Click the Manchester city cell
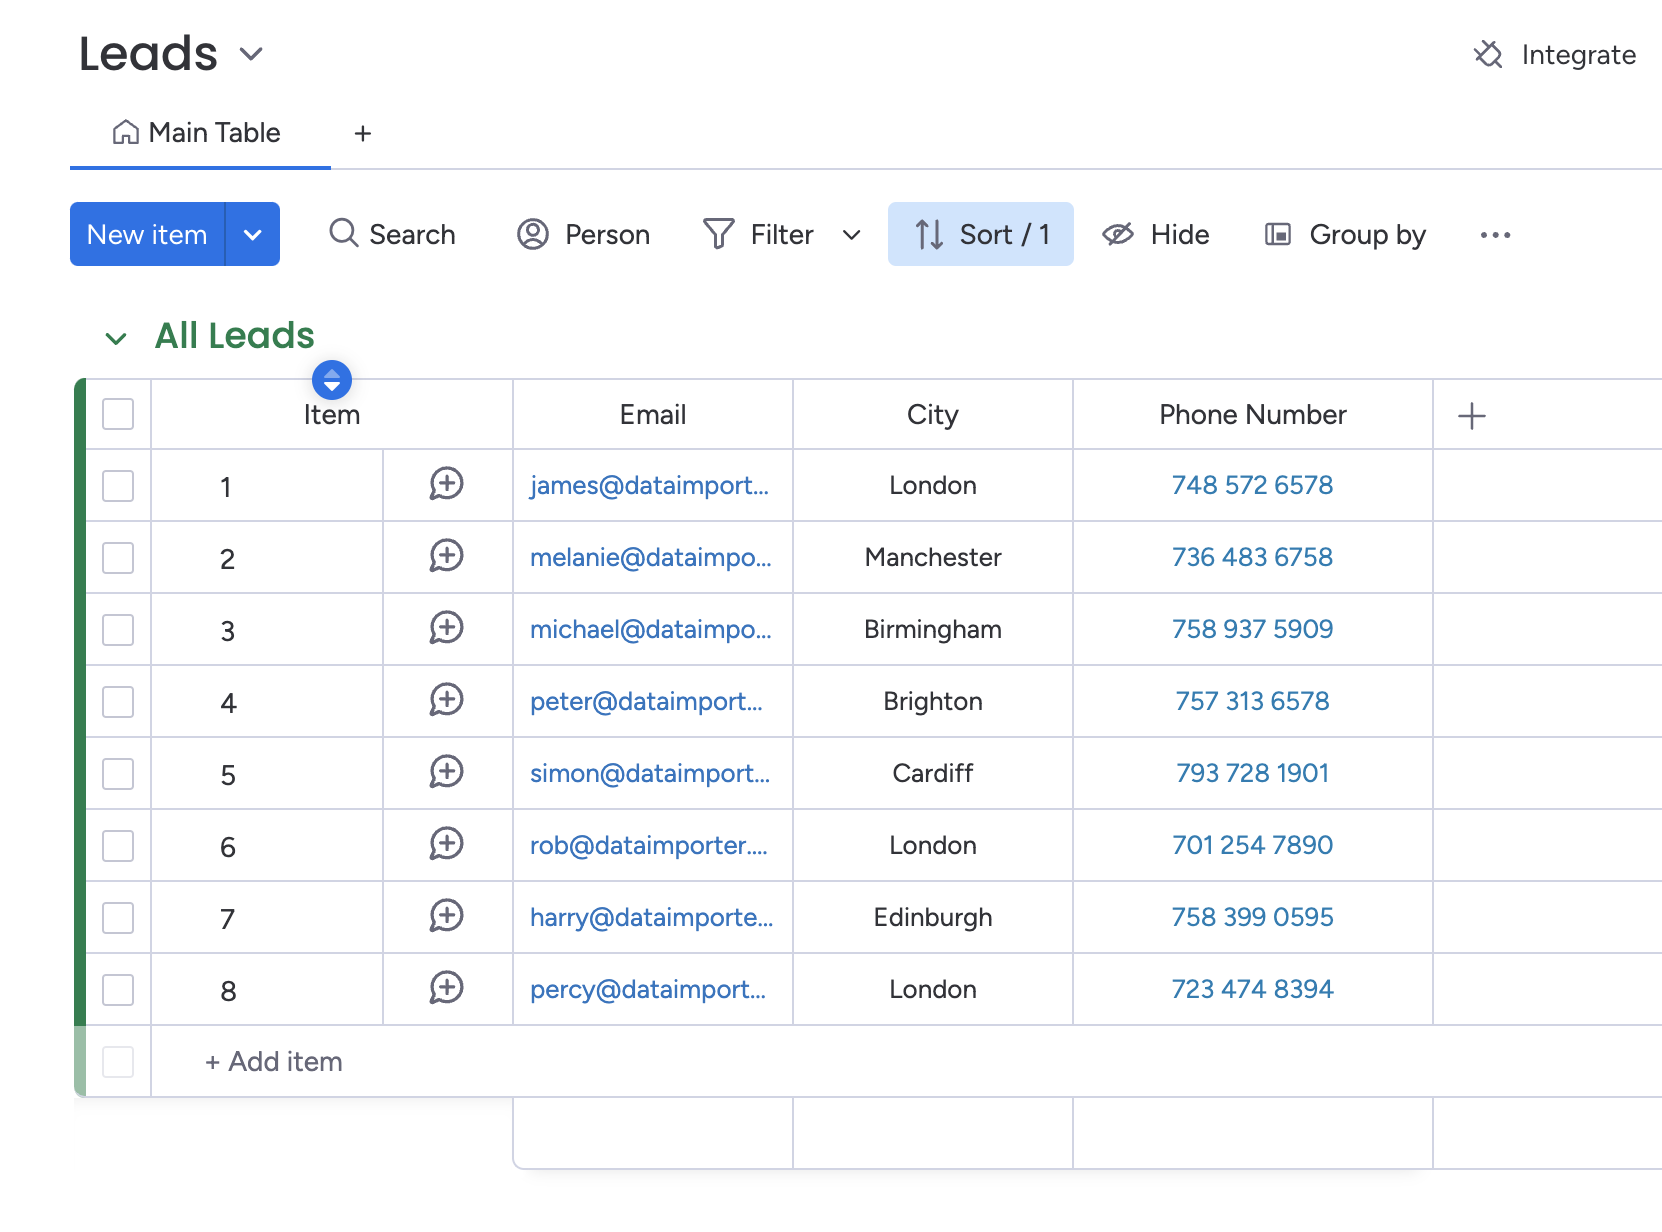Screen dimensions: 1662x1232 click(x=933, y=557)
